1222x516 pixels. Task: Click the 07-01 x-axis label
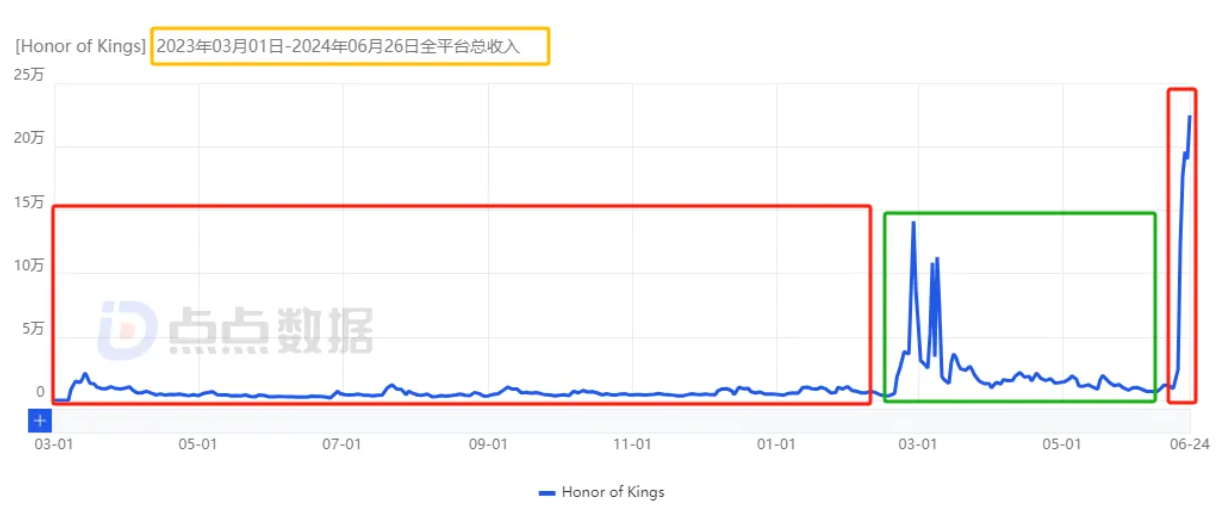point(343,444)
